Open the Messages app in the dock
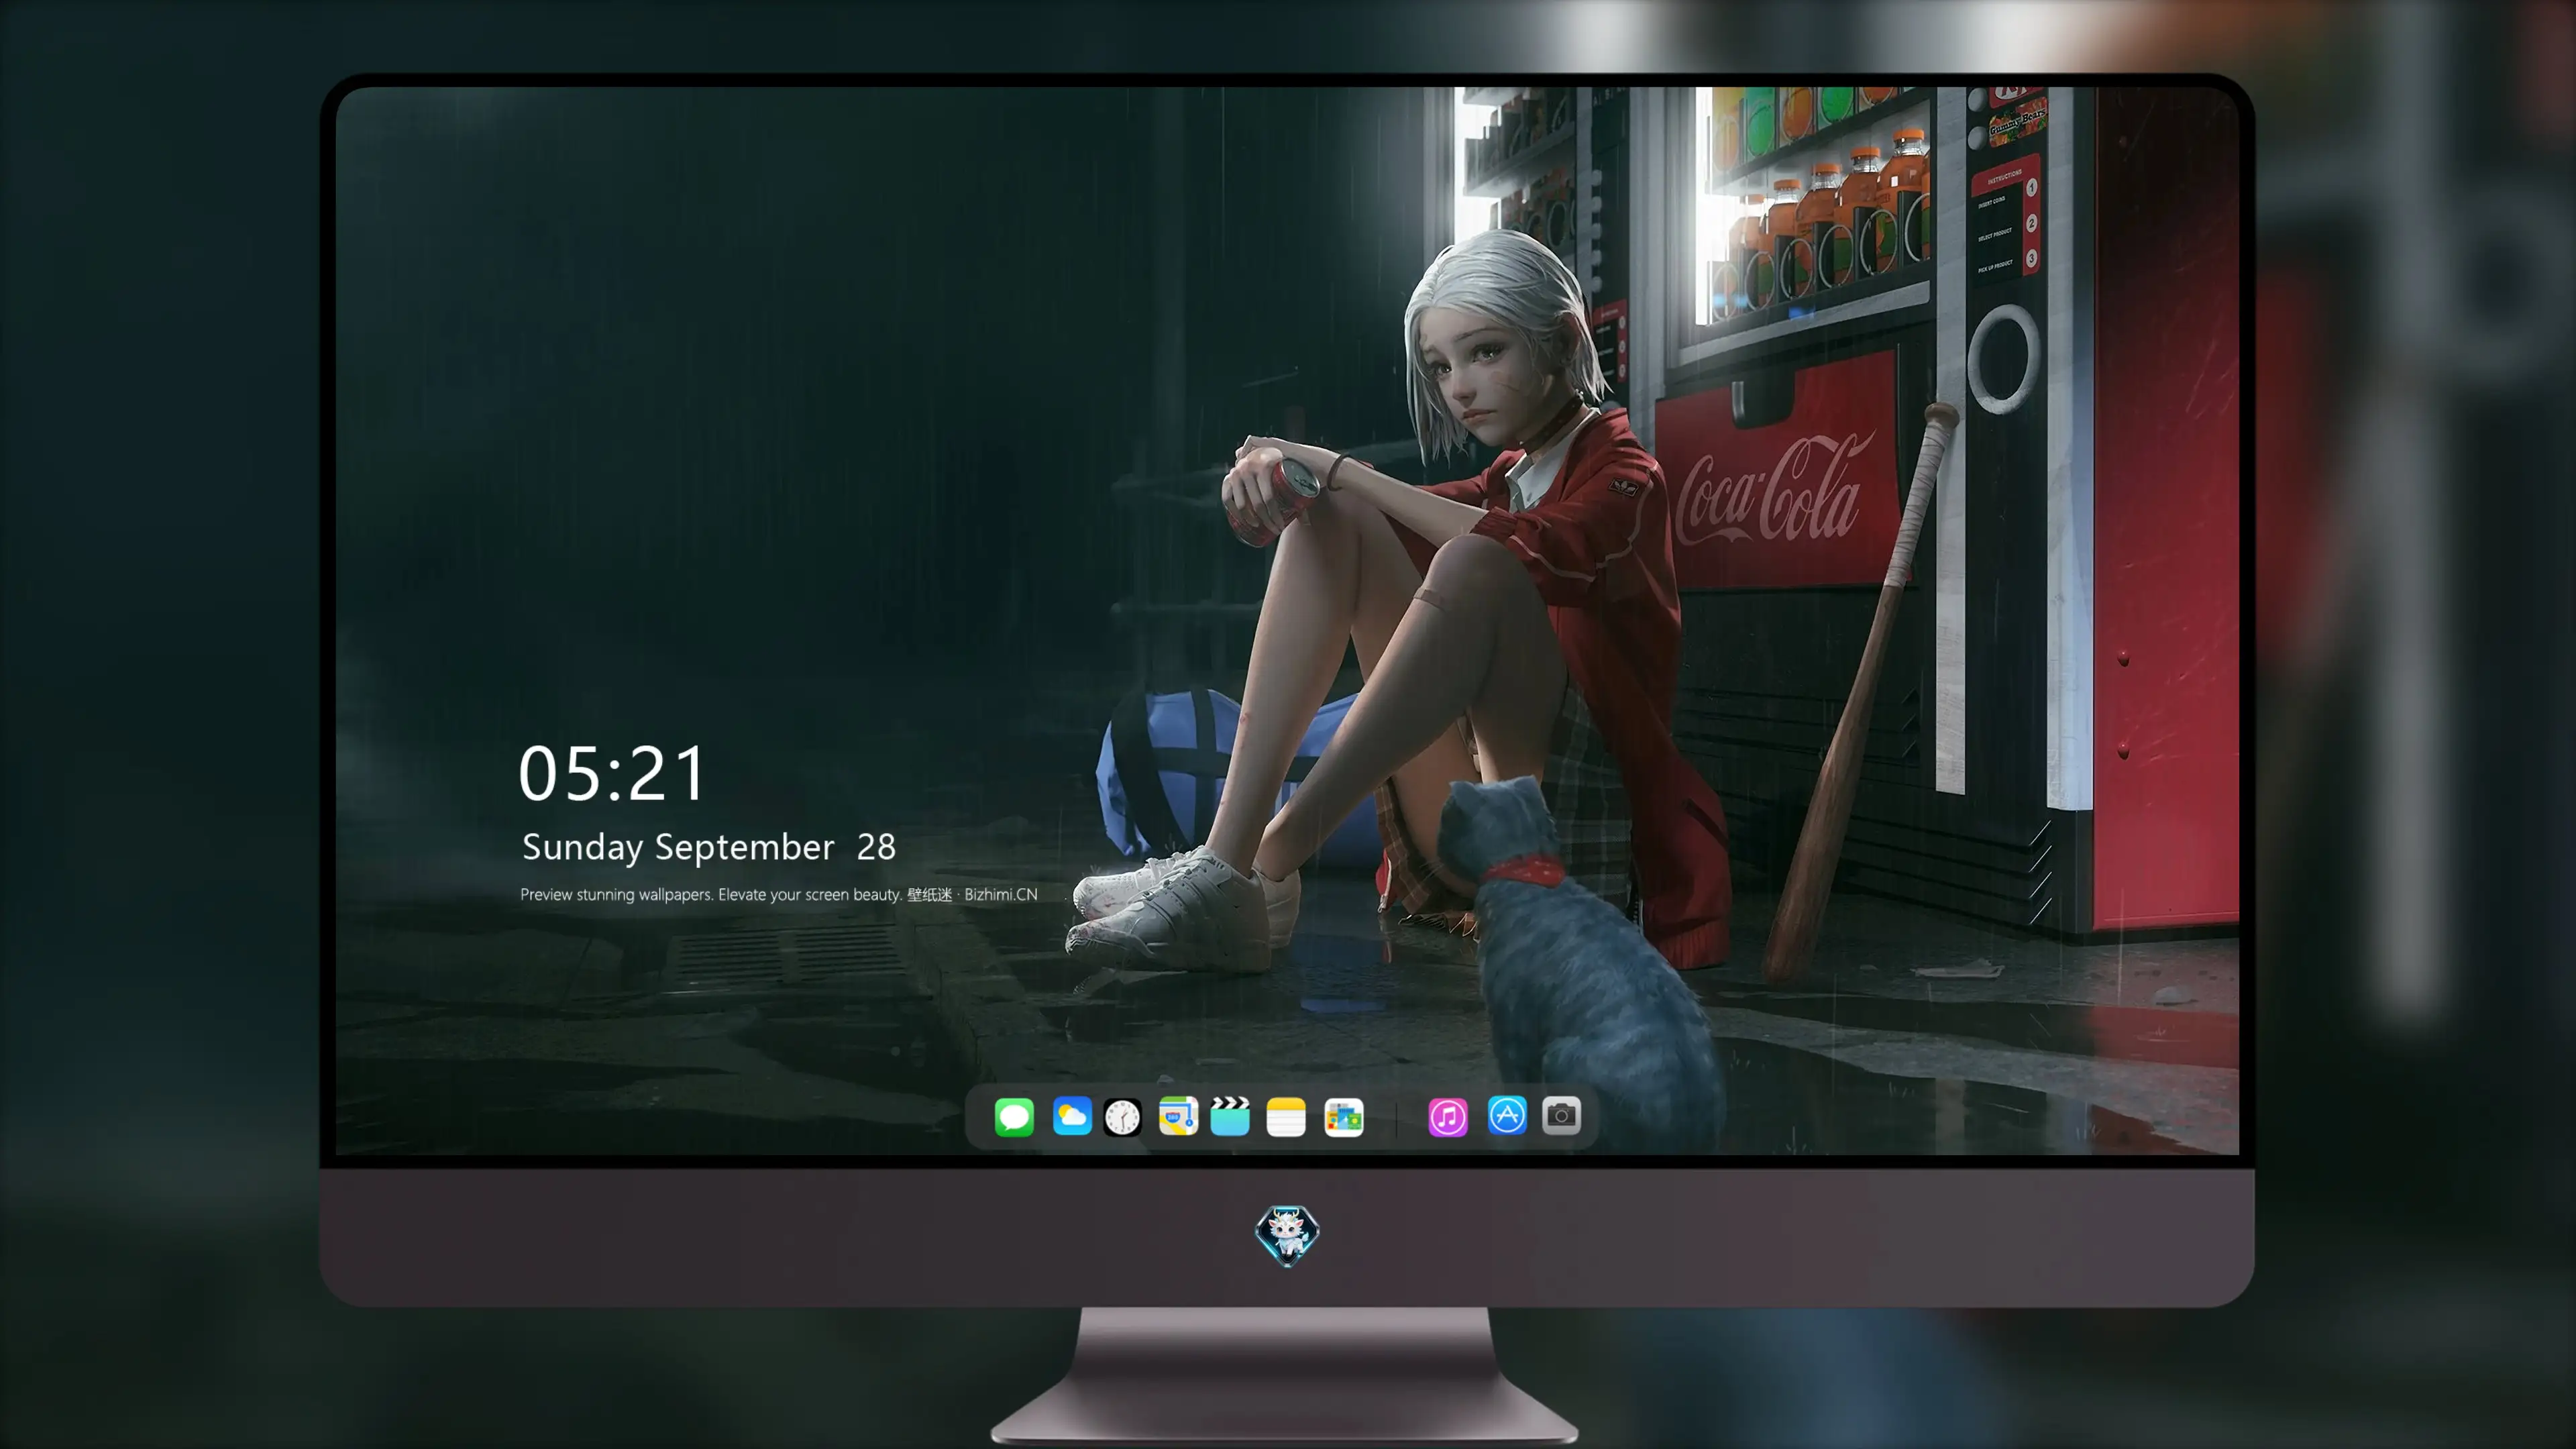Viewport: 2576px width, 1449px height. [1014, 1116]
